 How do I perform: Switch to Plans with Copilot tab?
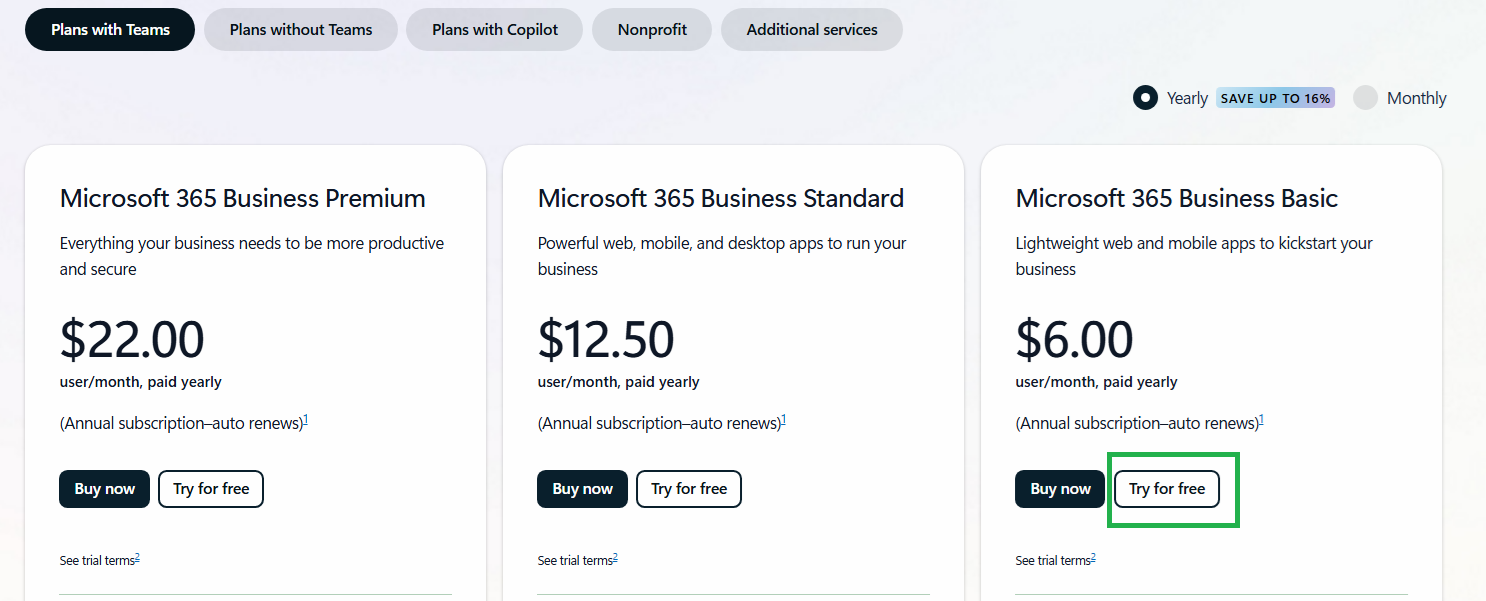pos(495,30)
